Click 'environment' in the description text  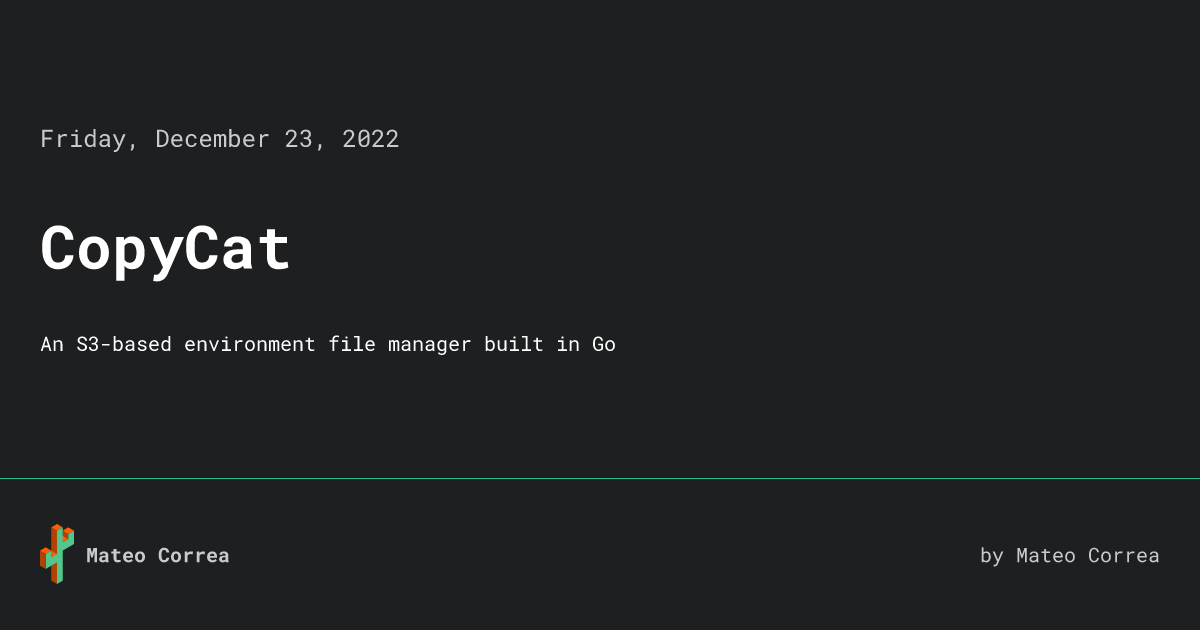pyautogui.click(x=249, y=344)
